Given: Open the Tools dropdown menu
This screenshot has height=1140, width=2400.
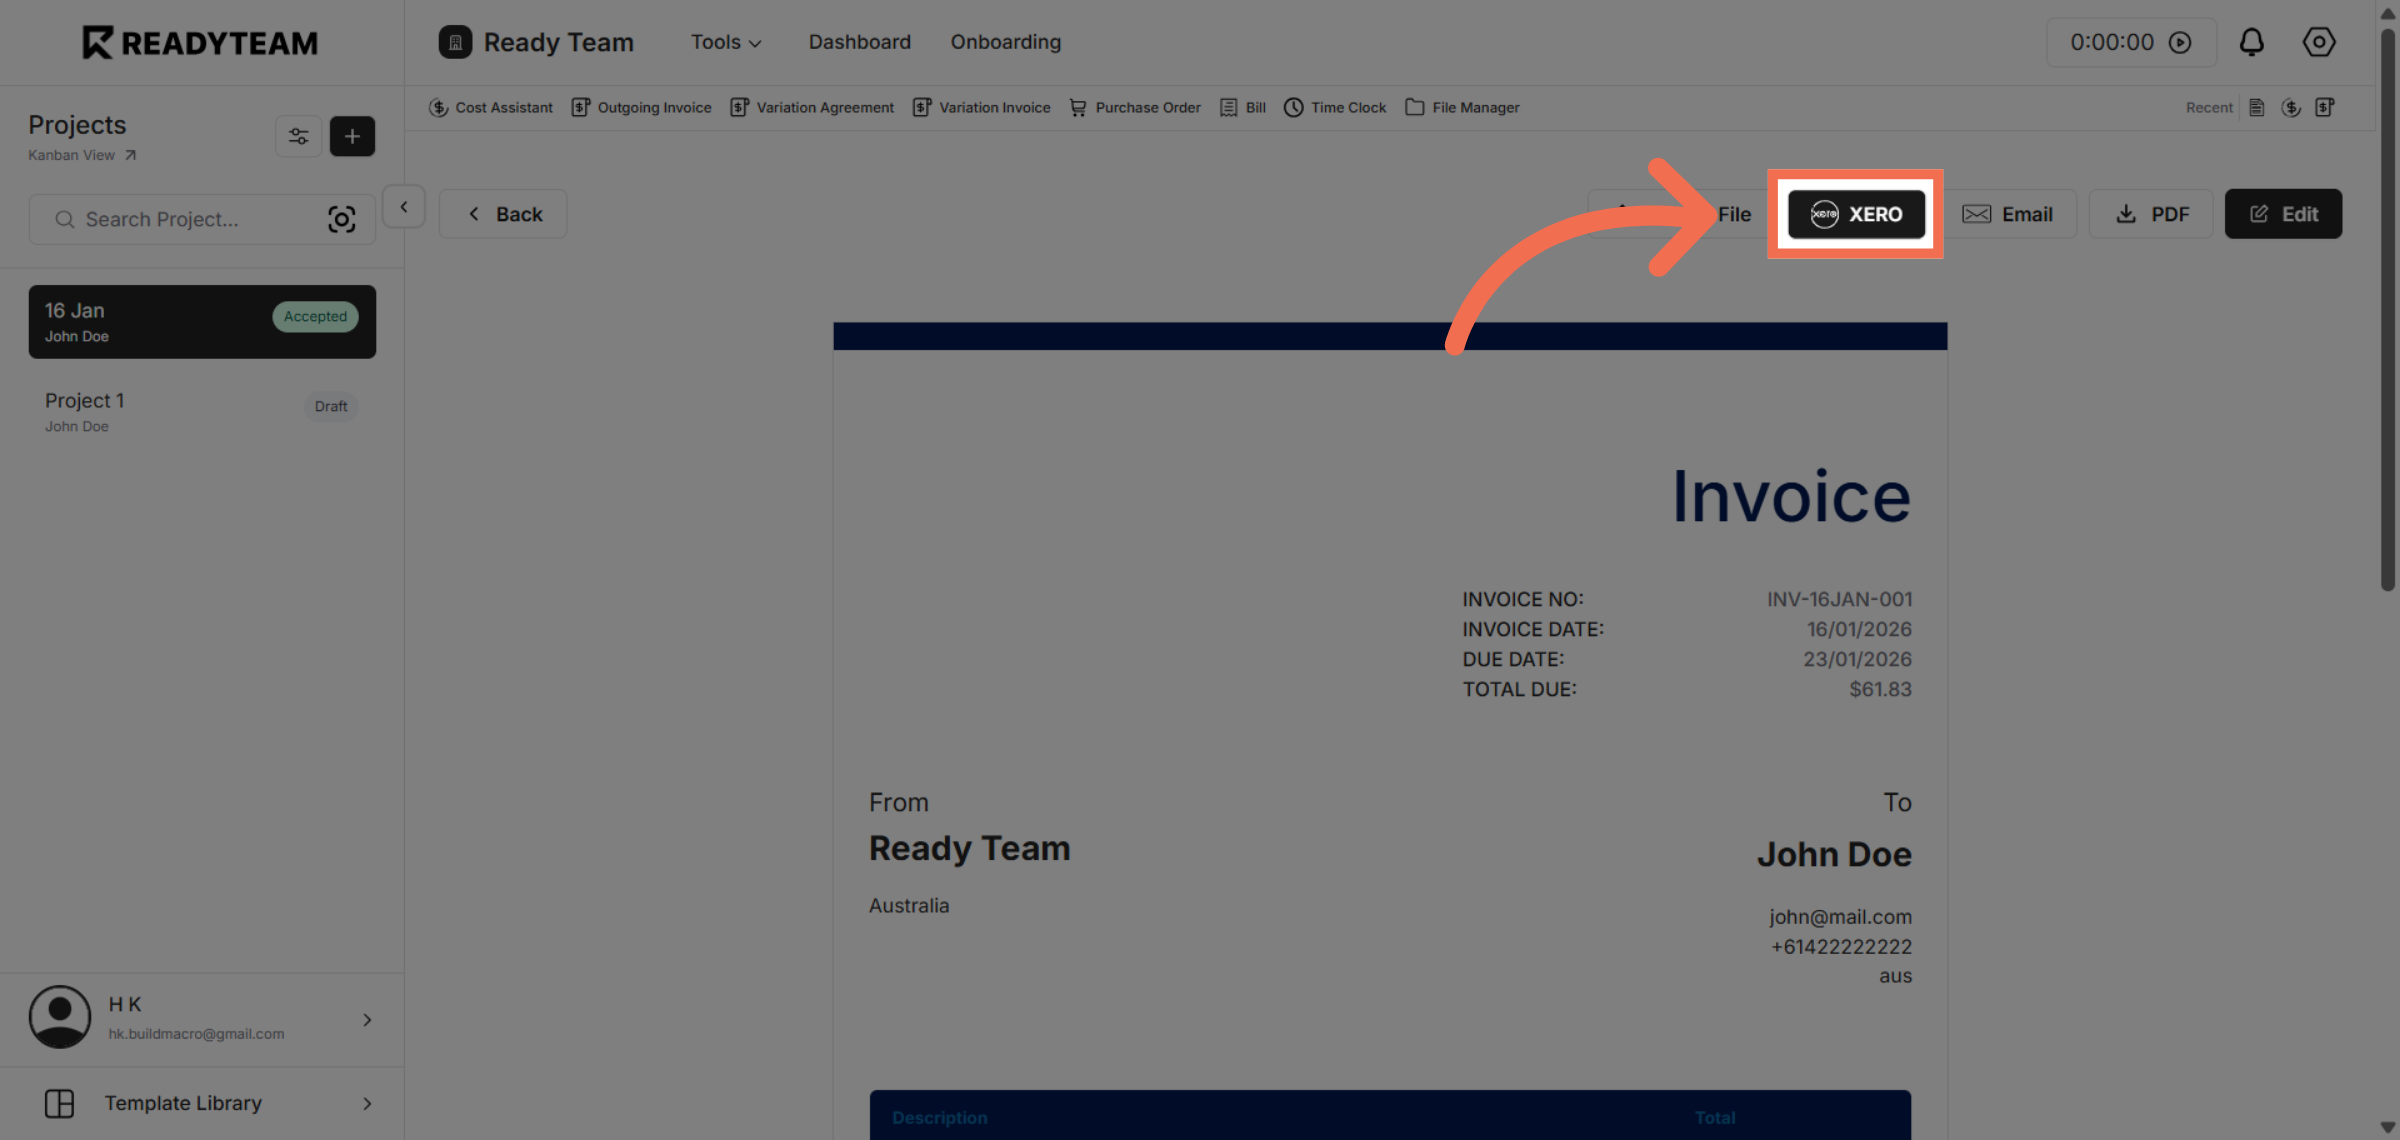Looking at the screenshot, I should pyautogui.click(x=725, y=42).
